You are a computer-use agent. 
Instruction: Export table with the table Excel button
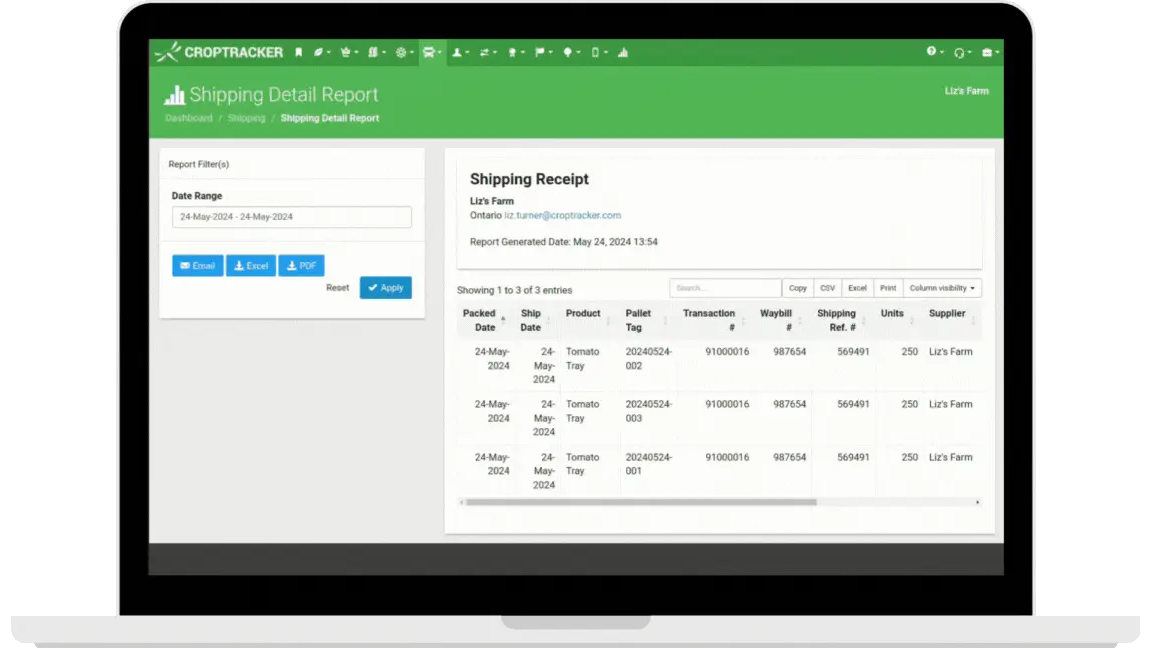(x=857, y=288)
